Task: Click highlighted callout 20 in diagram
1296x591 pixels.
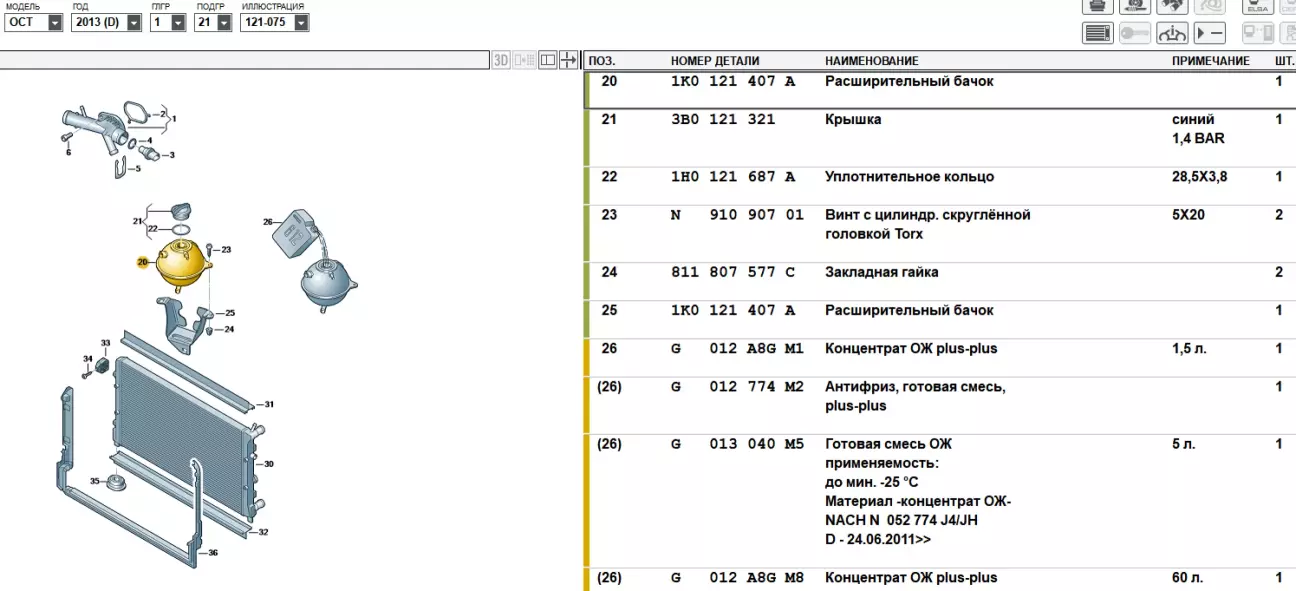Action: (142, 262)
